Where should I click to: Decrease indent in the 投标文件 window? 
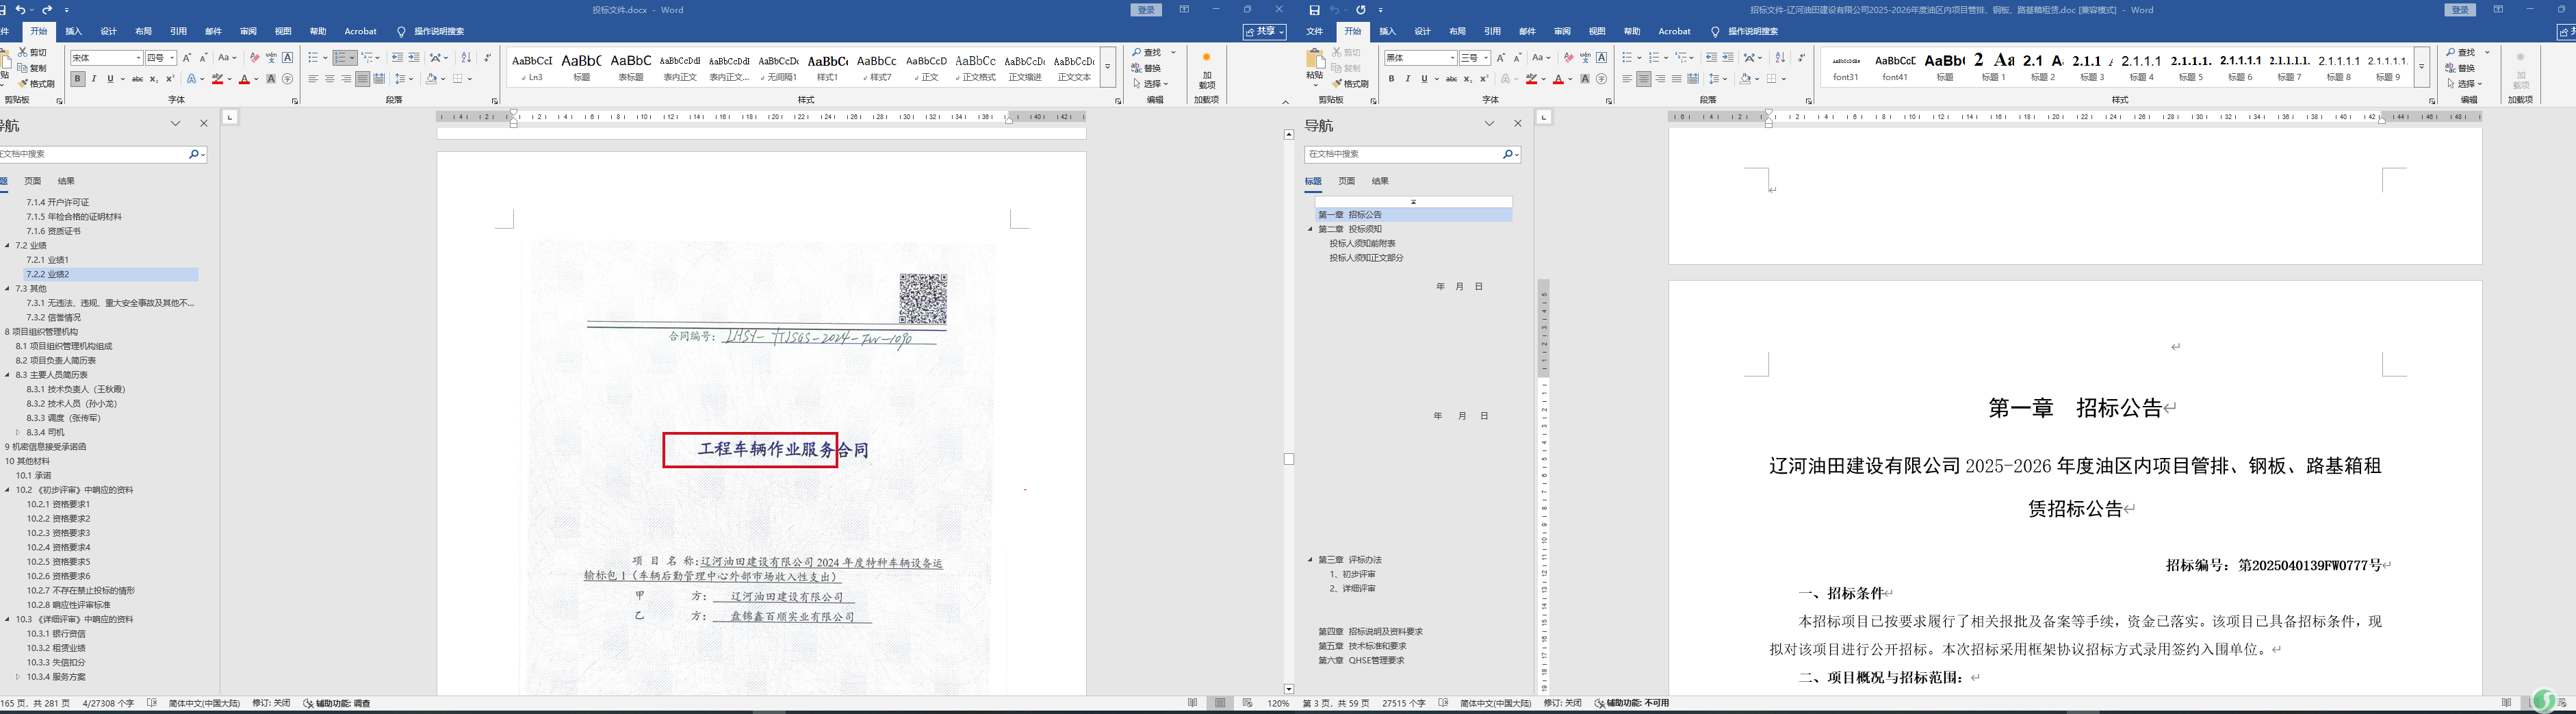397,58
